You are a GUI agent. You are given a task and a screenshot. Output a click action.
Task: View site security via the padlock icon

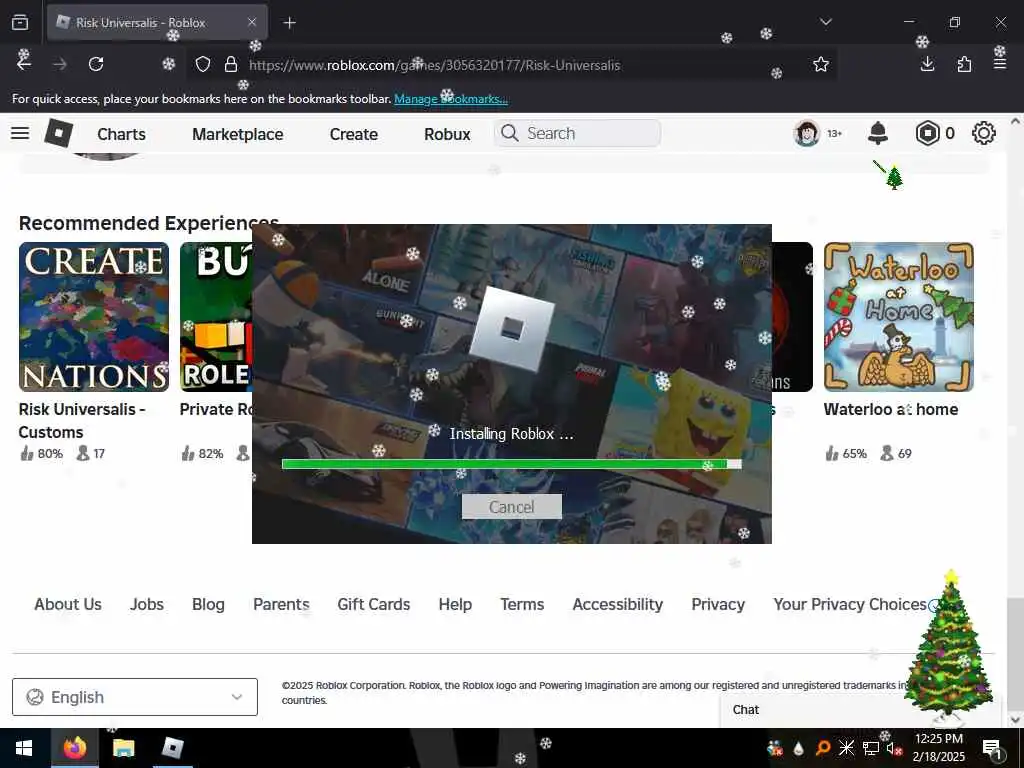pyautogui.click(x=231, y=65)
